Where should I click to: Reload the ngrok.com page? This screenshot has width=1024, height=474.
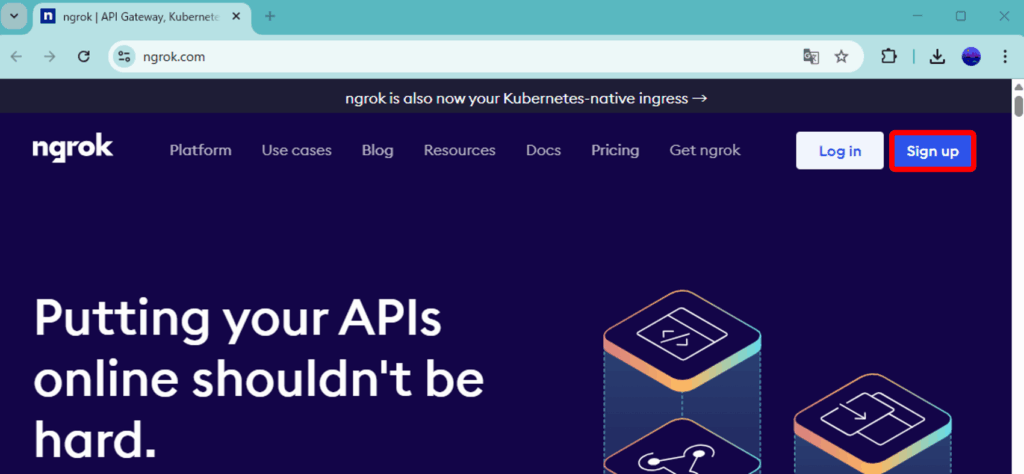coord(84,57)
